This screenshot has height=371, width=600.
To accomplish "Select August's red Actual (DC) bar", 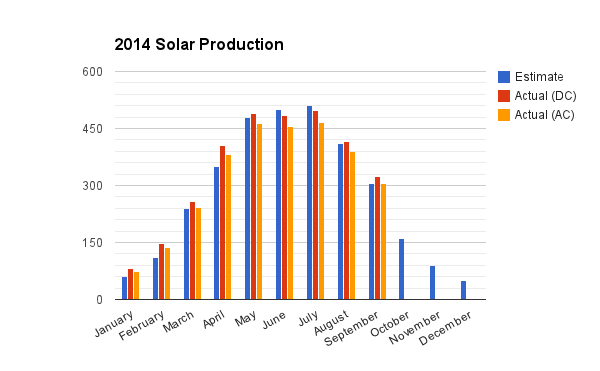I will click(347, 221).
